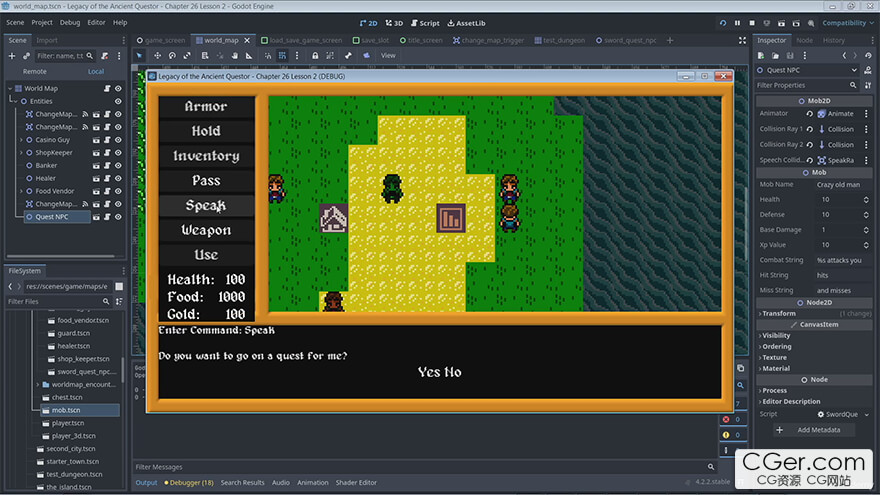Select the Ruler Mode tool
This screenshot has height=495, width=880.
pyautogui.click(x=249, y=56)
